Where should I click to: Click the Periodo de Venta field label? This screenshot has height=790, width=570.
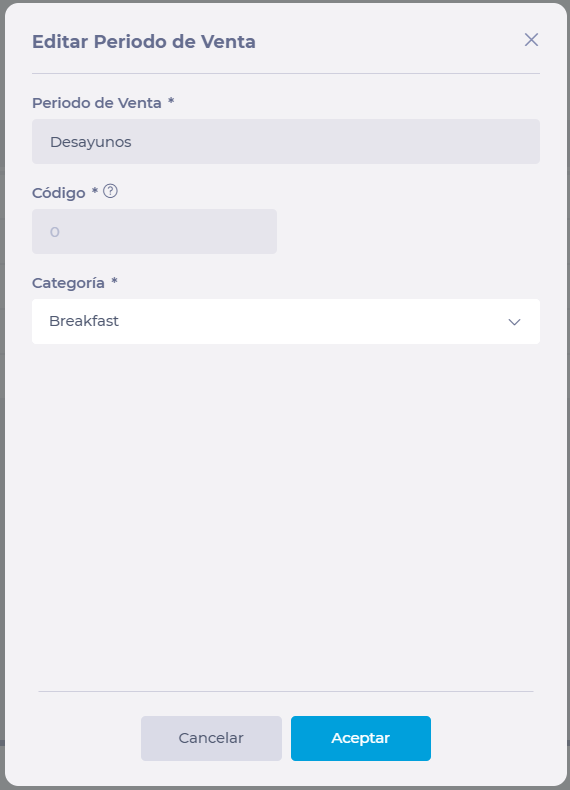pos(97,103)
